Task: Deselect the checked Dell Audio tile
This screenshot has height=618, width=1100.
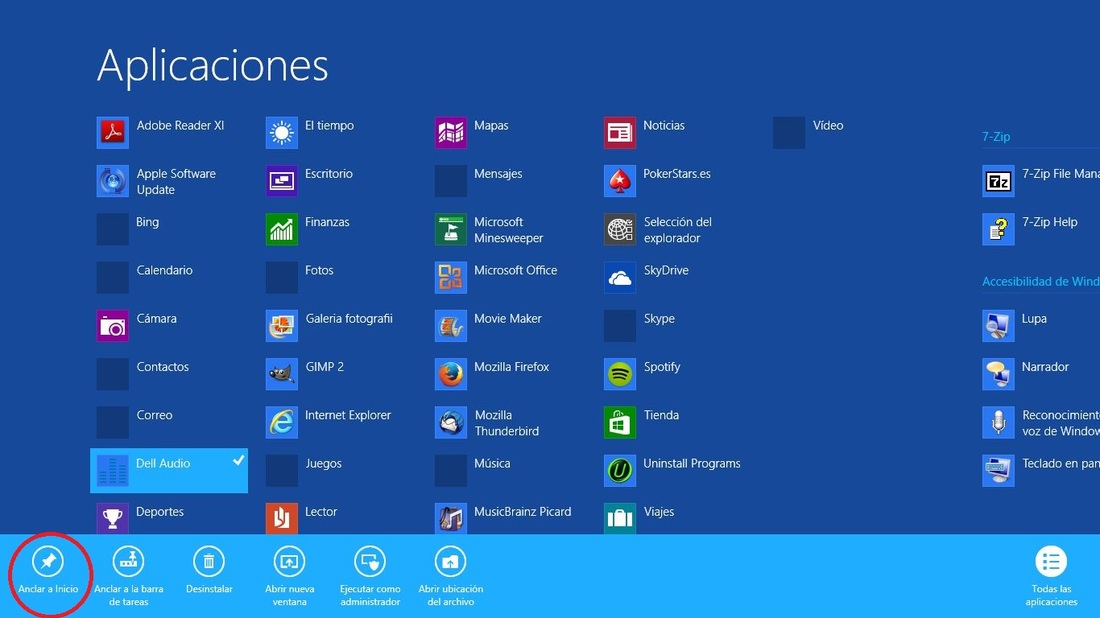Action: [x=169, y=470]
